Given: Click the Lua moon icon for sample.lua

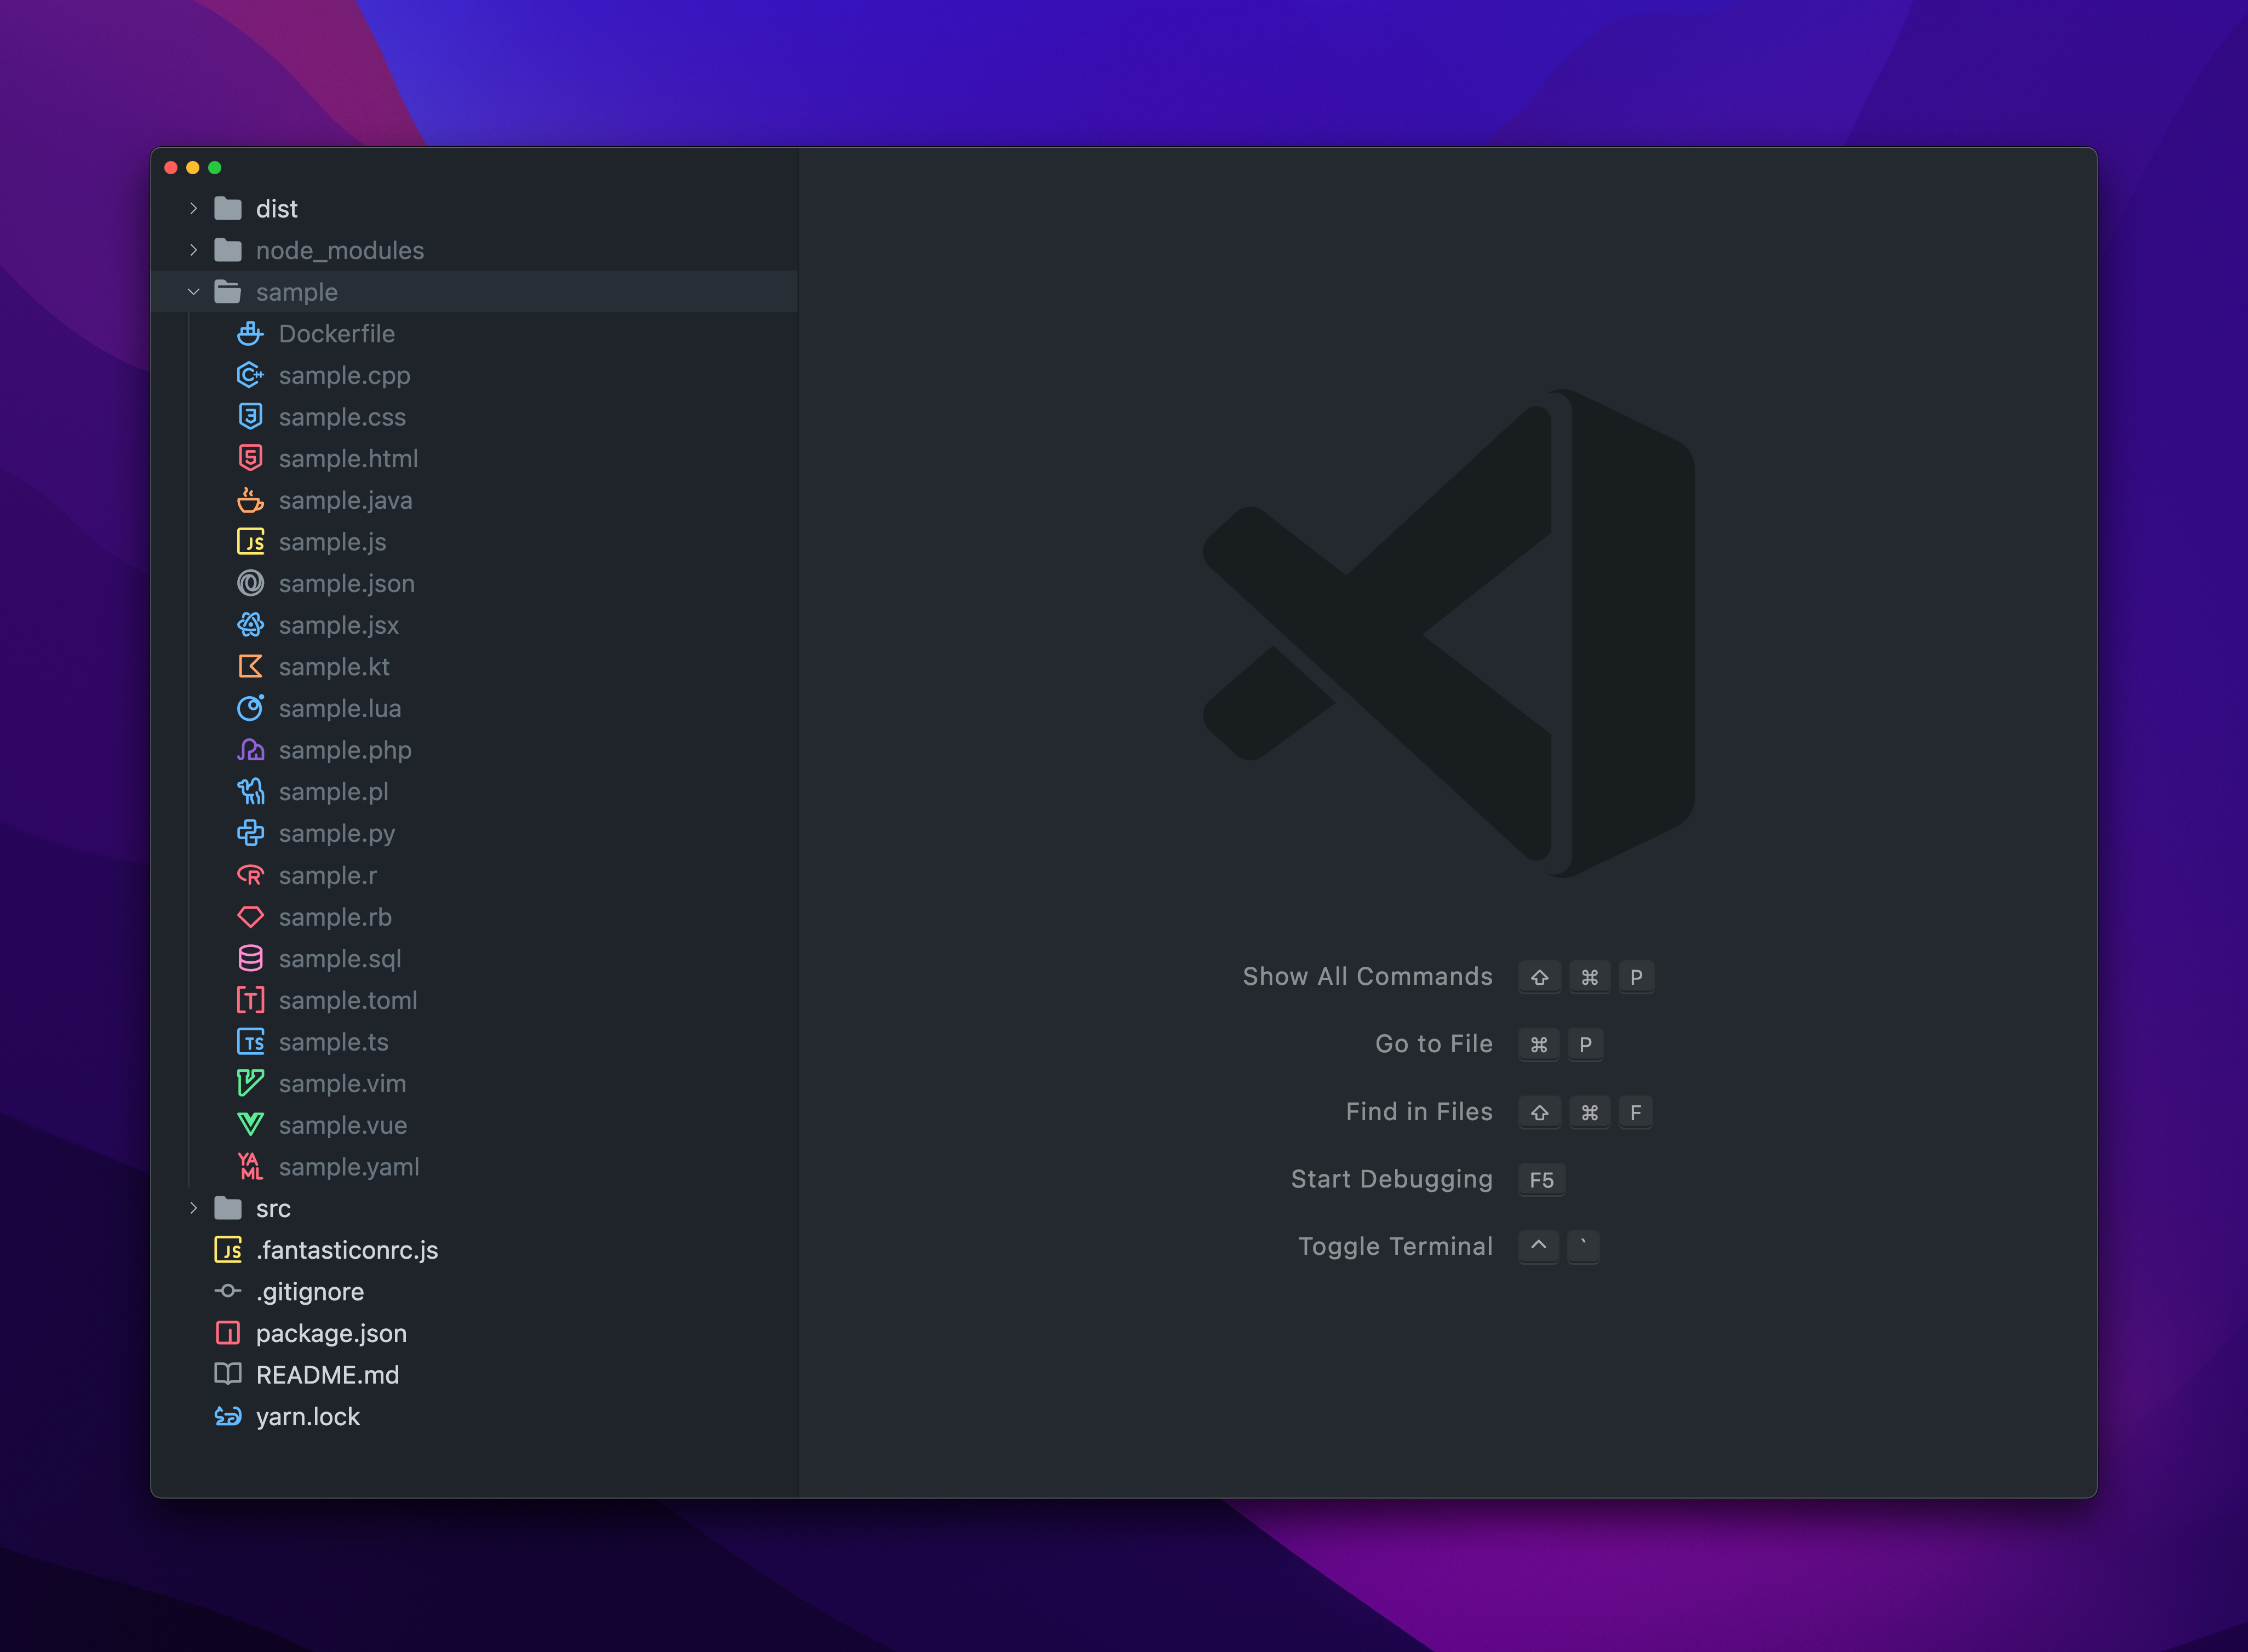Looking at the screenshot, I should [250, 708].
